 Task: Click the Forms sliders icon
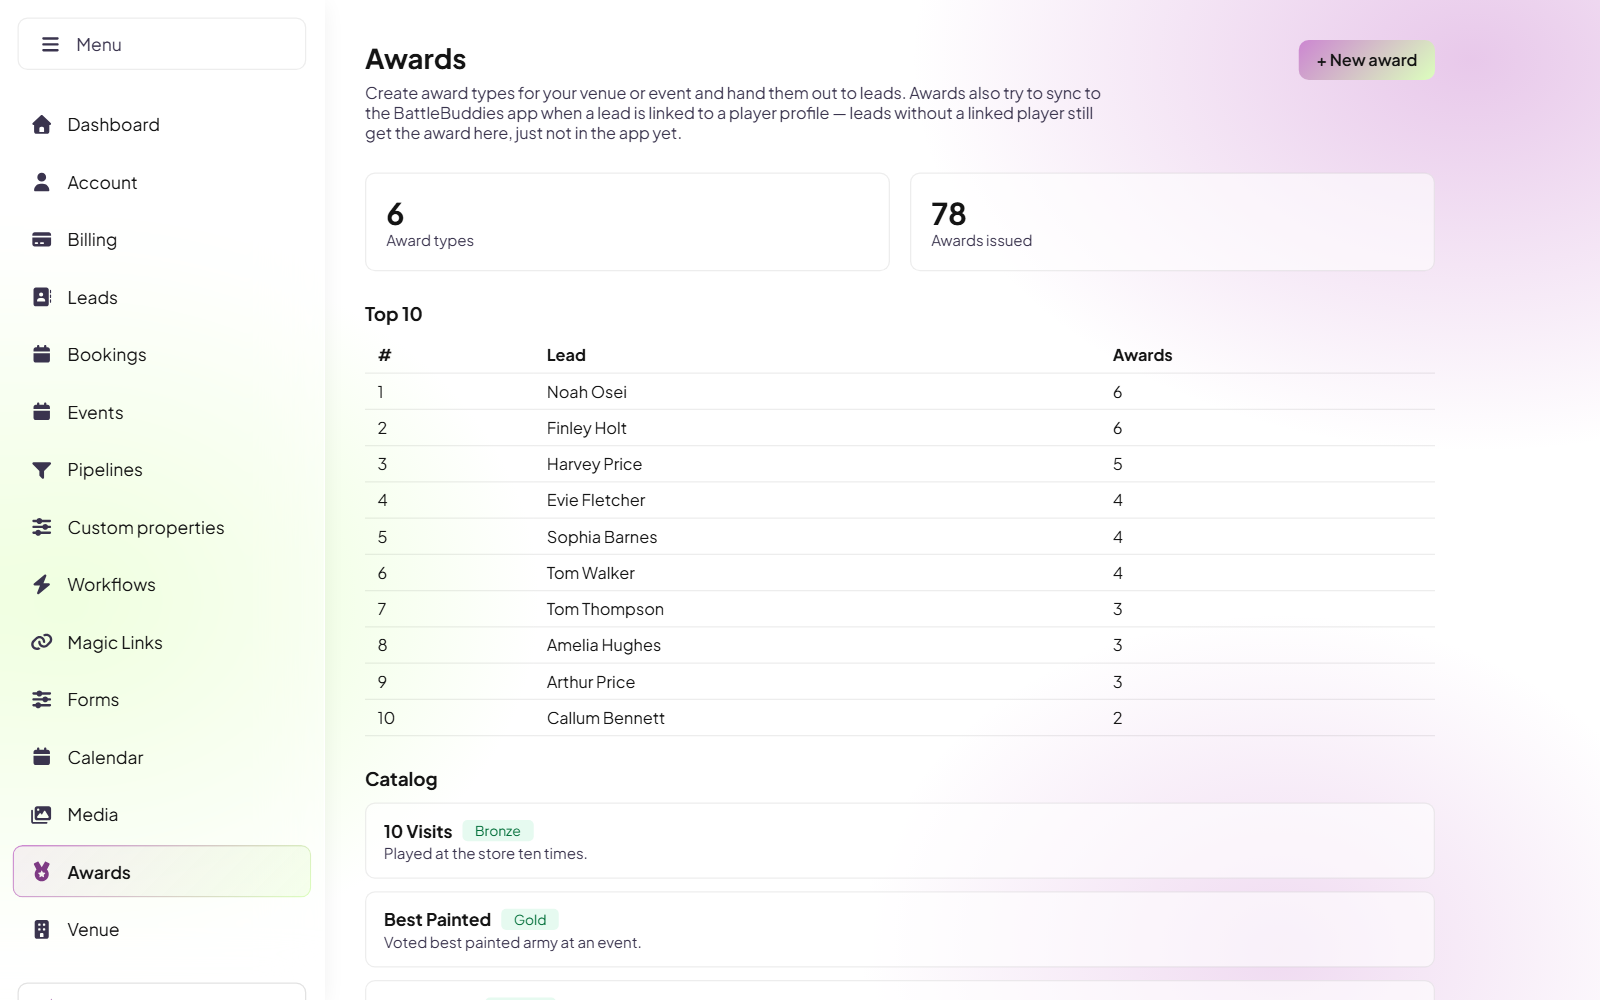[x=41, y=700]
